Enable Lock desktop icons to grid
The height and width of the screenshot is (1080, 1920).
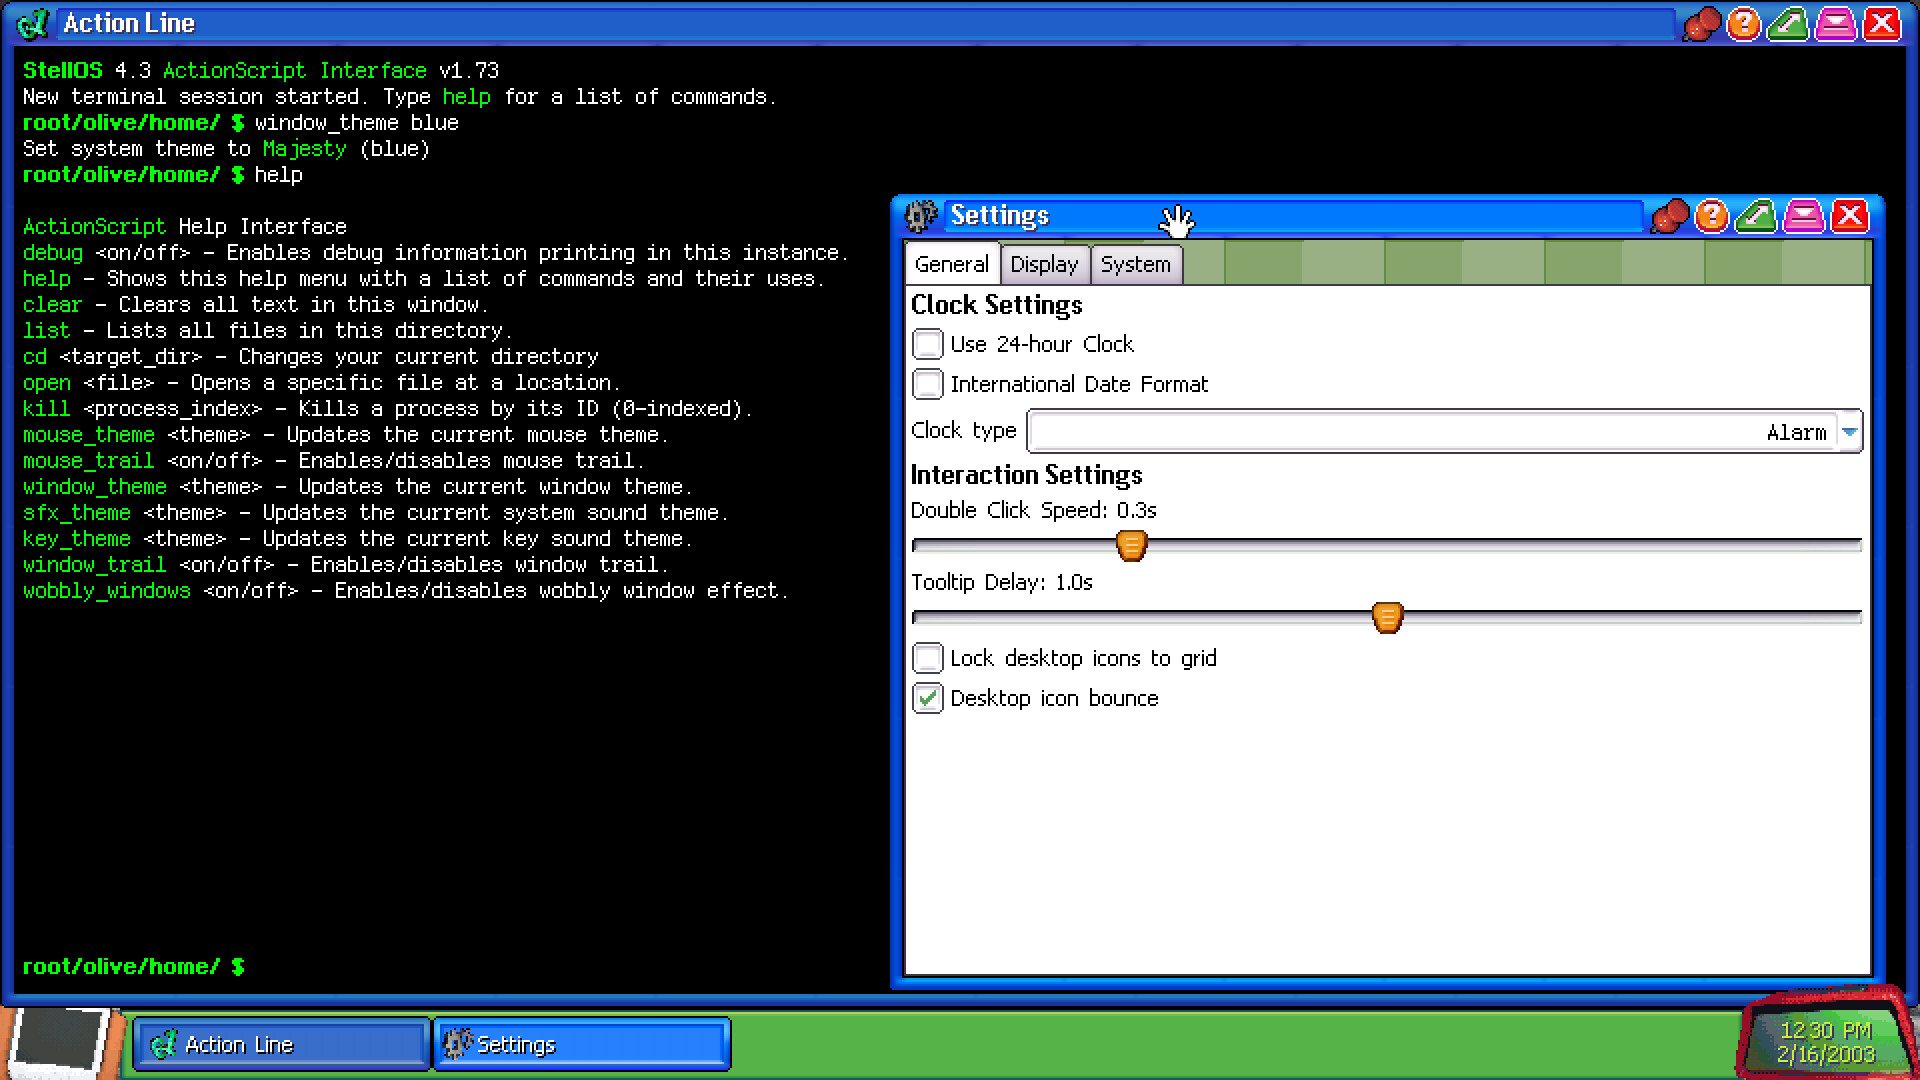coord(928,657)
